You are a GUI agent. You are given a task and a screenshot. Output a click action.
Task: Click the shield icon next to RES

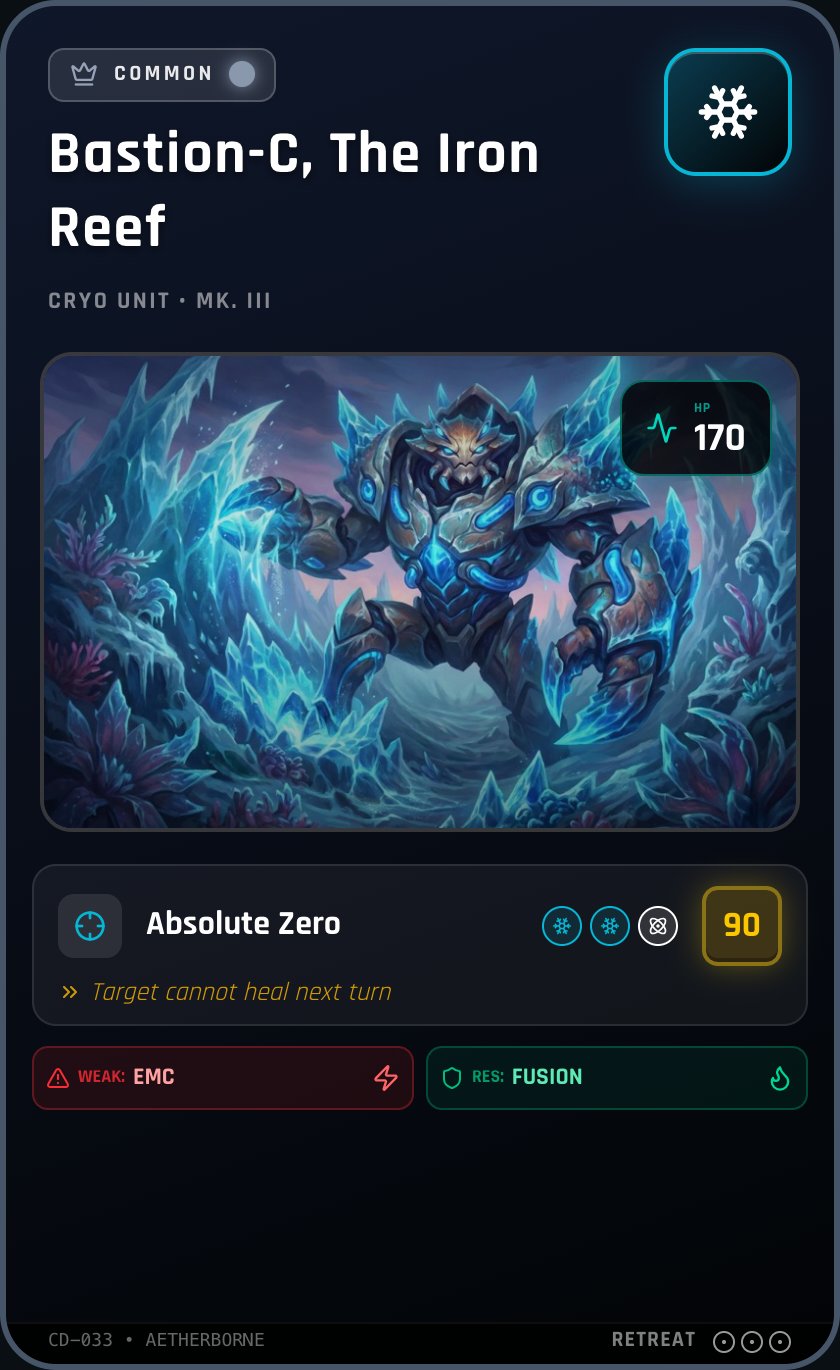tap(452, 1078)
